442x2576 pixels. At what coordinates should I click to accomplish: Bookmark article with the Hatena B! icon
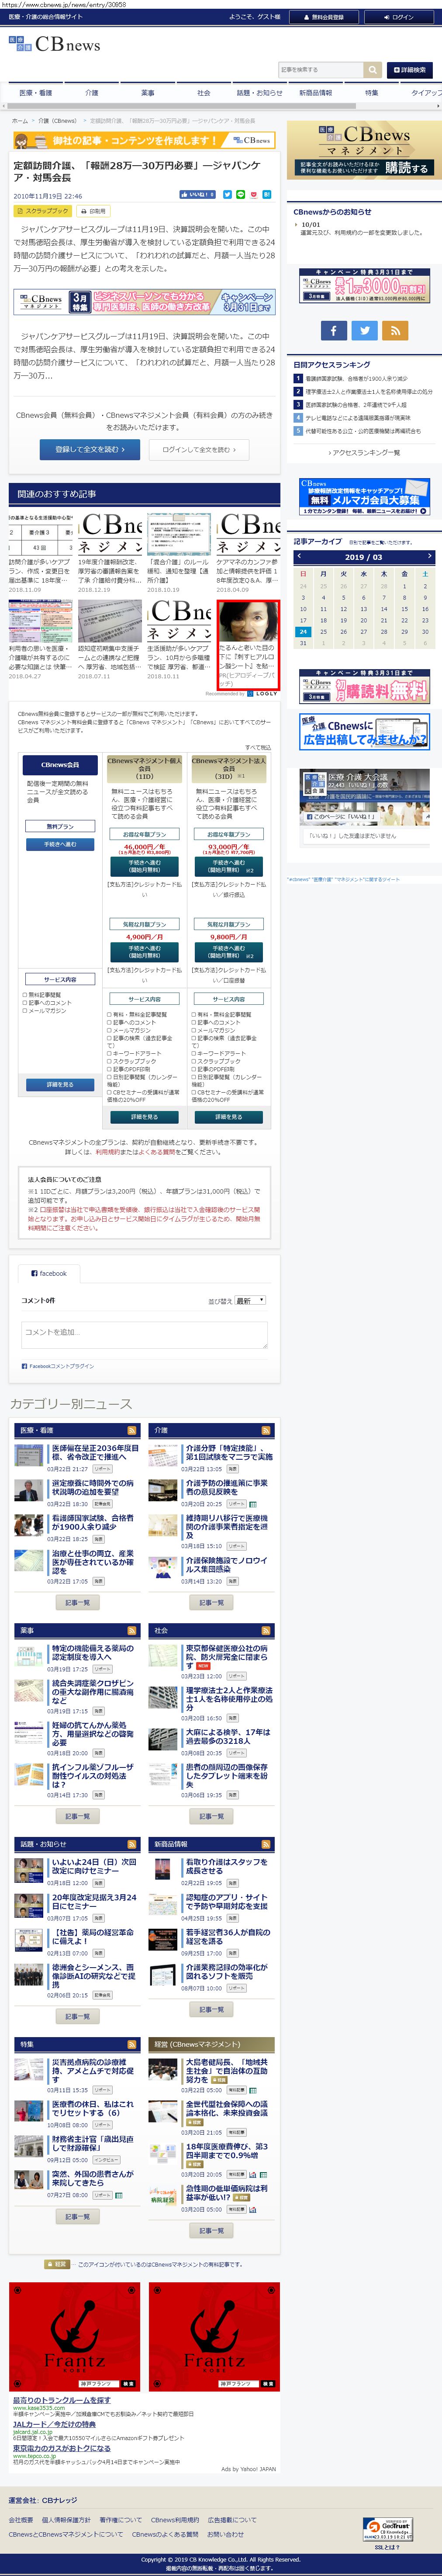click(x=266, y=195)
